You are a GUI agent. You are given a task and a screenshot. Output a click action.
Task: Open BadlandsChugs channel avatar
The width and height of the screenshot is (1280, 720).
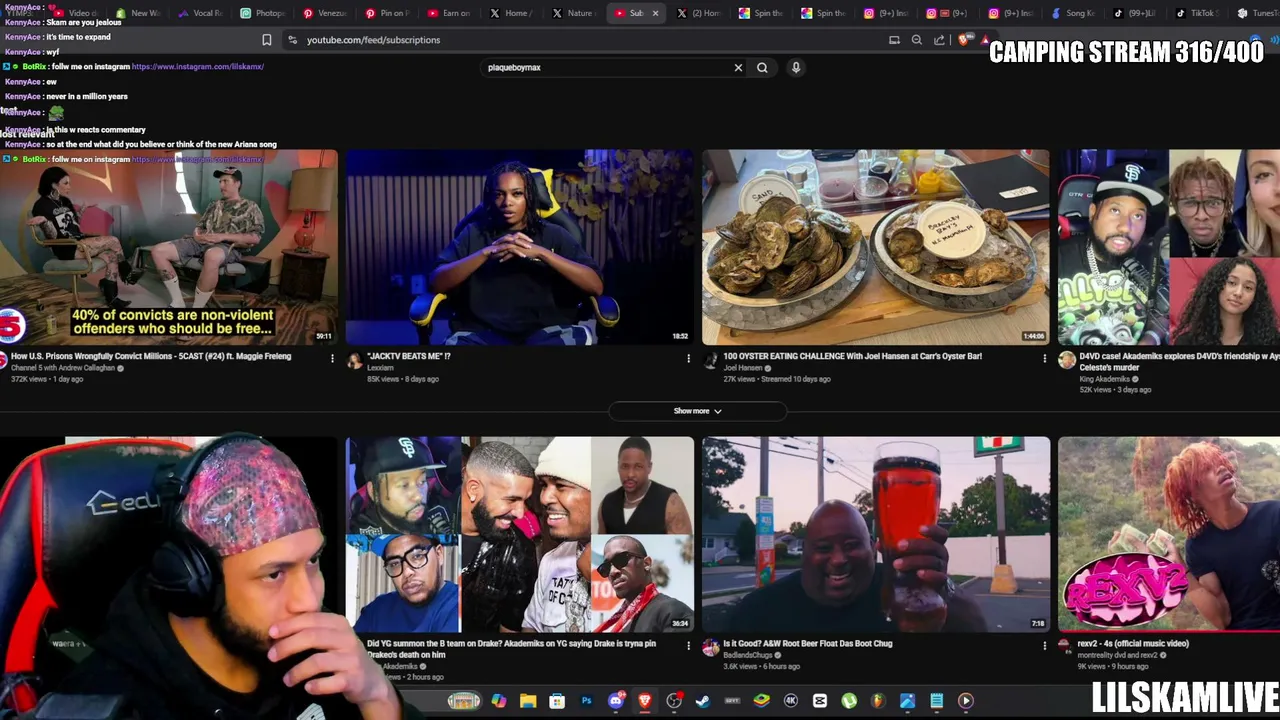click(x=710, y=648)
